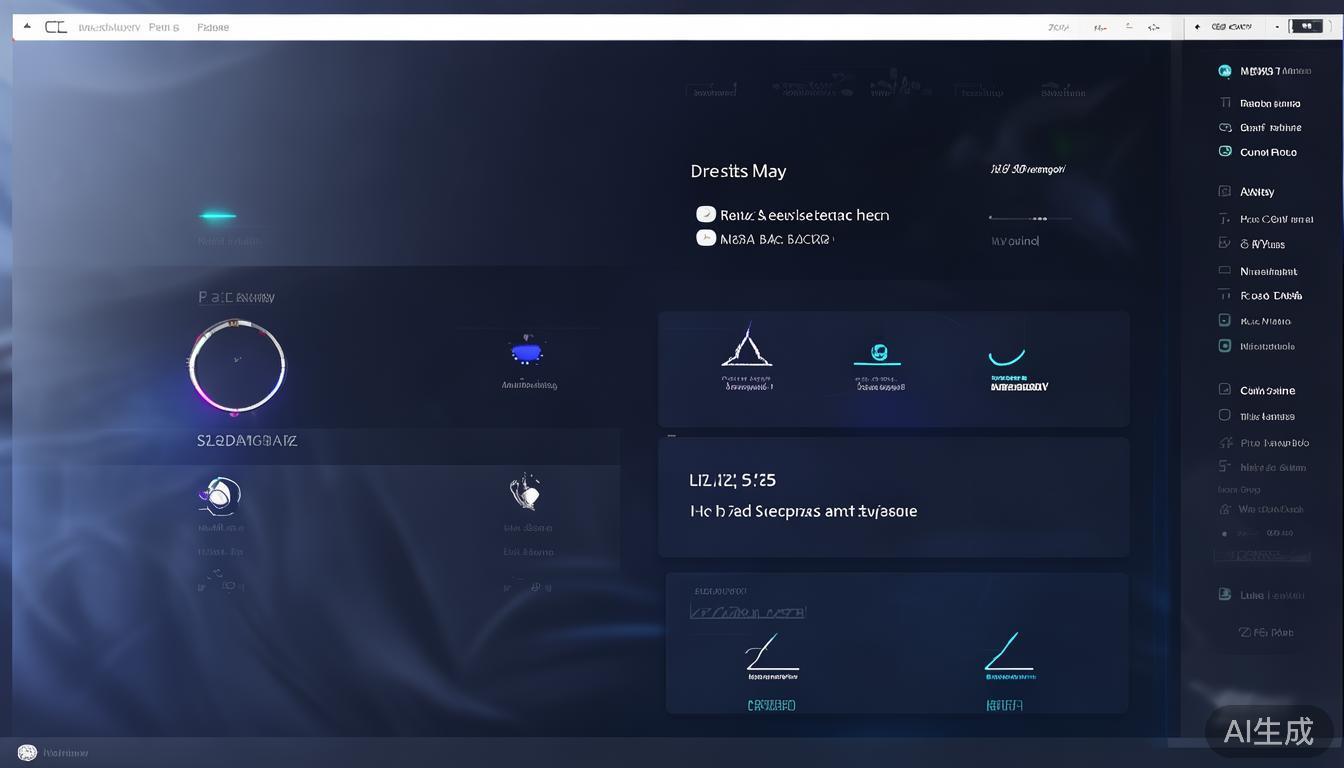The height and width of the screenshot is (768, 1344).
Task: Click the Roso Dabh sidebar entry
Action: (1270, 295)
